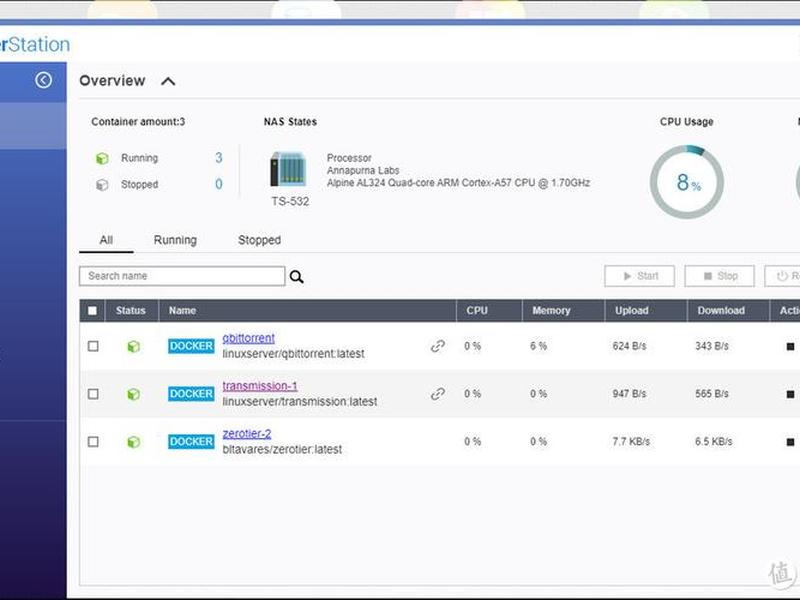Screen dimensions: 800x600
Task: Sort by the Status column header
Action: pyautogui.click(x=131, y=311)
